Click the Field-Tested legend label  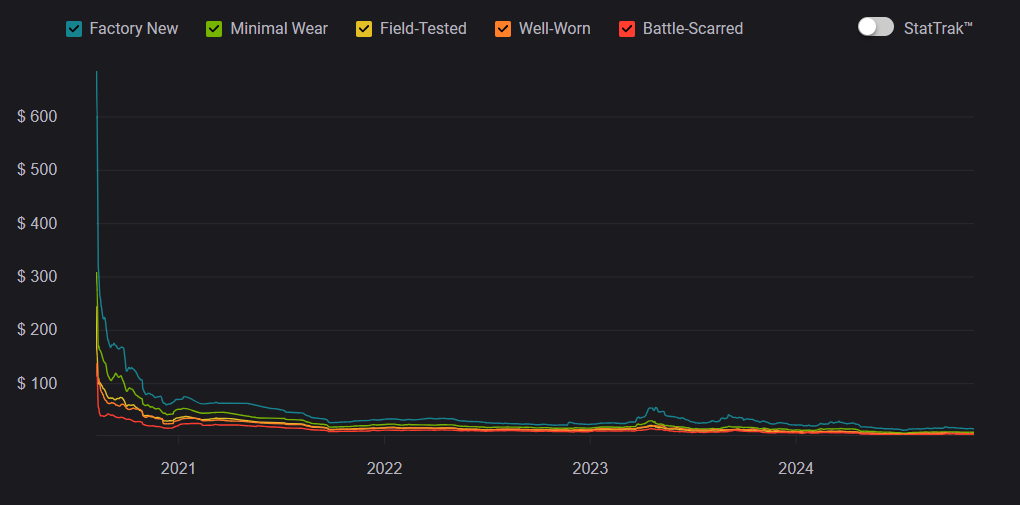coord(423,29)
